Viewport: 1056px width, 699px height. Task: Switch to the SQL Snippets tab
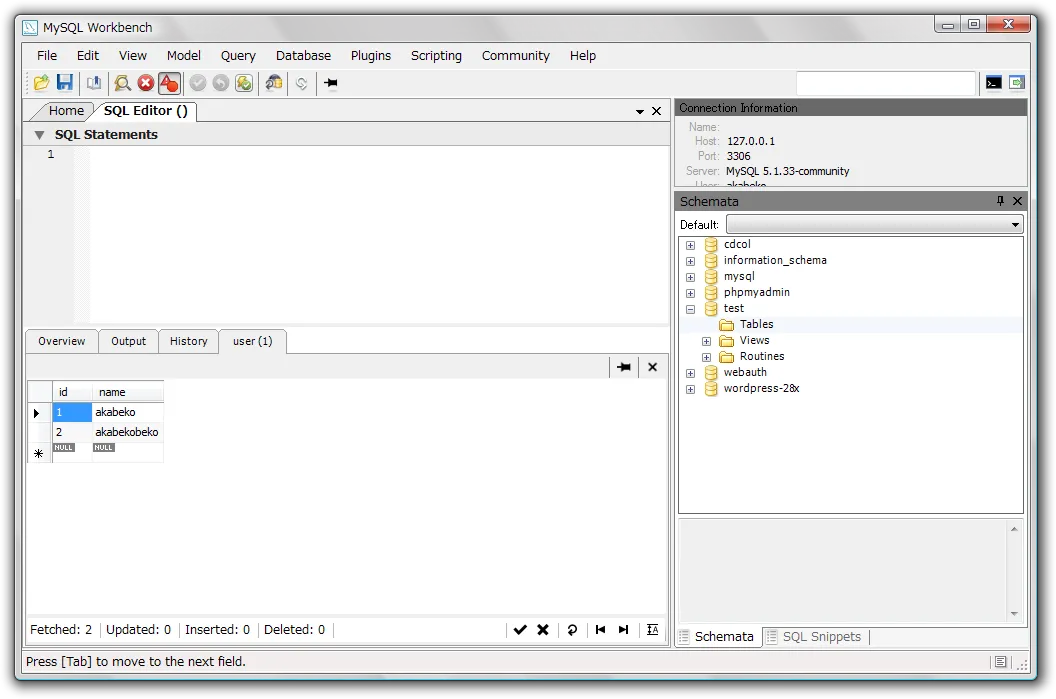[820, 637]
